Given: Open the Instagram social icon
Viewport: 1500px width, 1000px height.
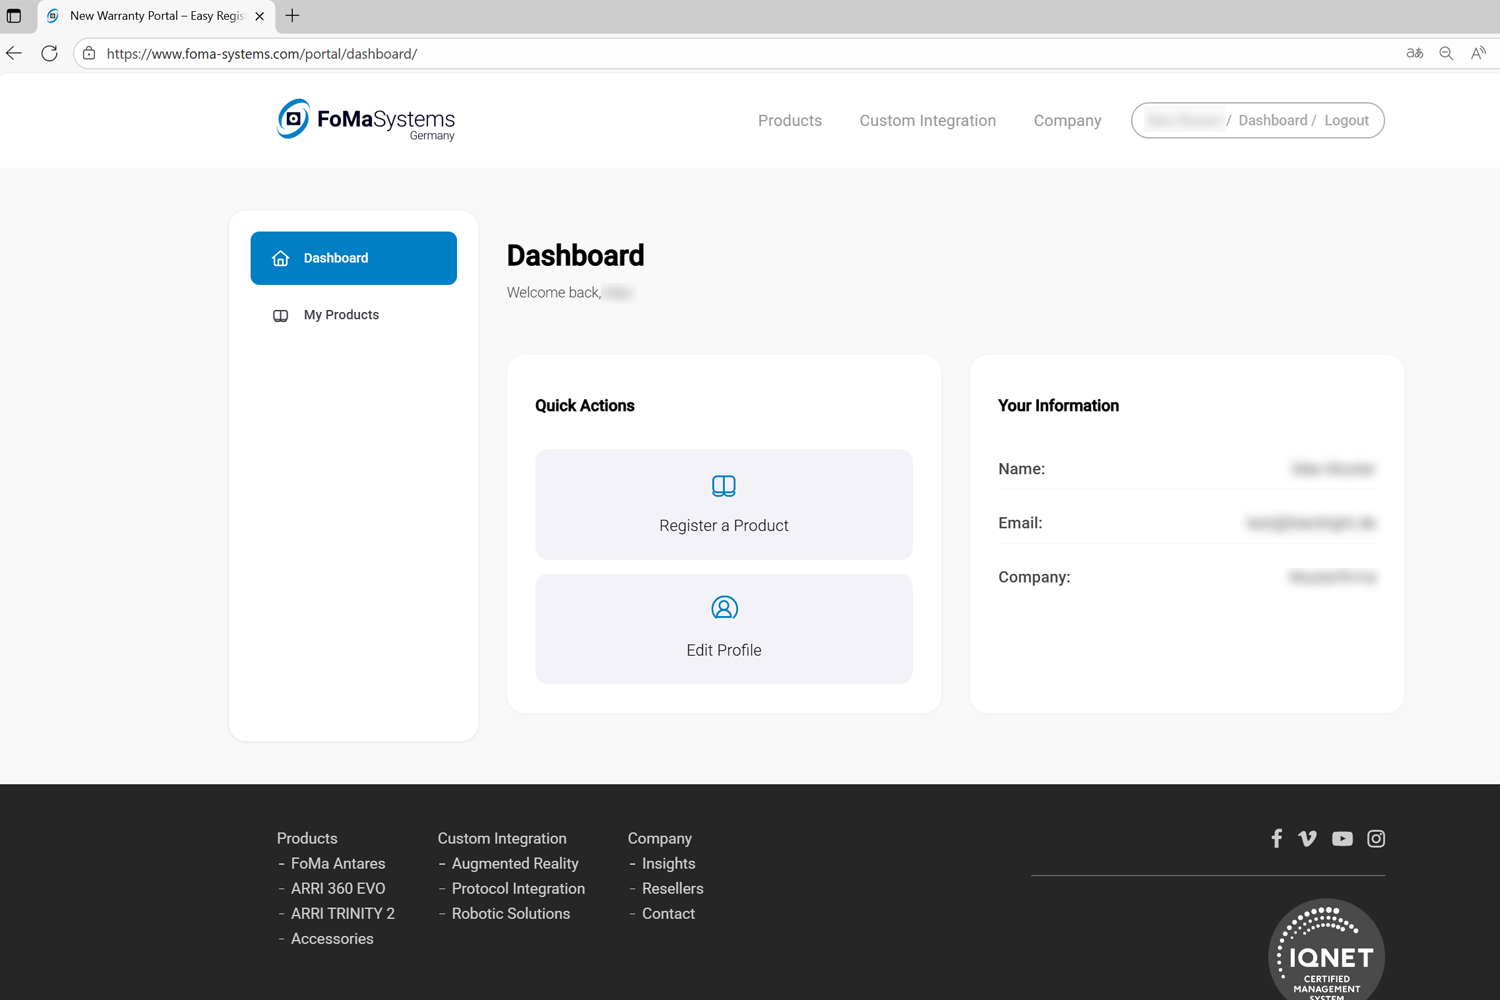Looking at the screenshot, I should coord(1376,839).
